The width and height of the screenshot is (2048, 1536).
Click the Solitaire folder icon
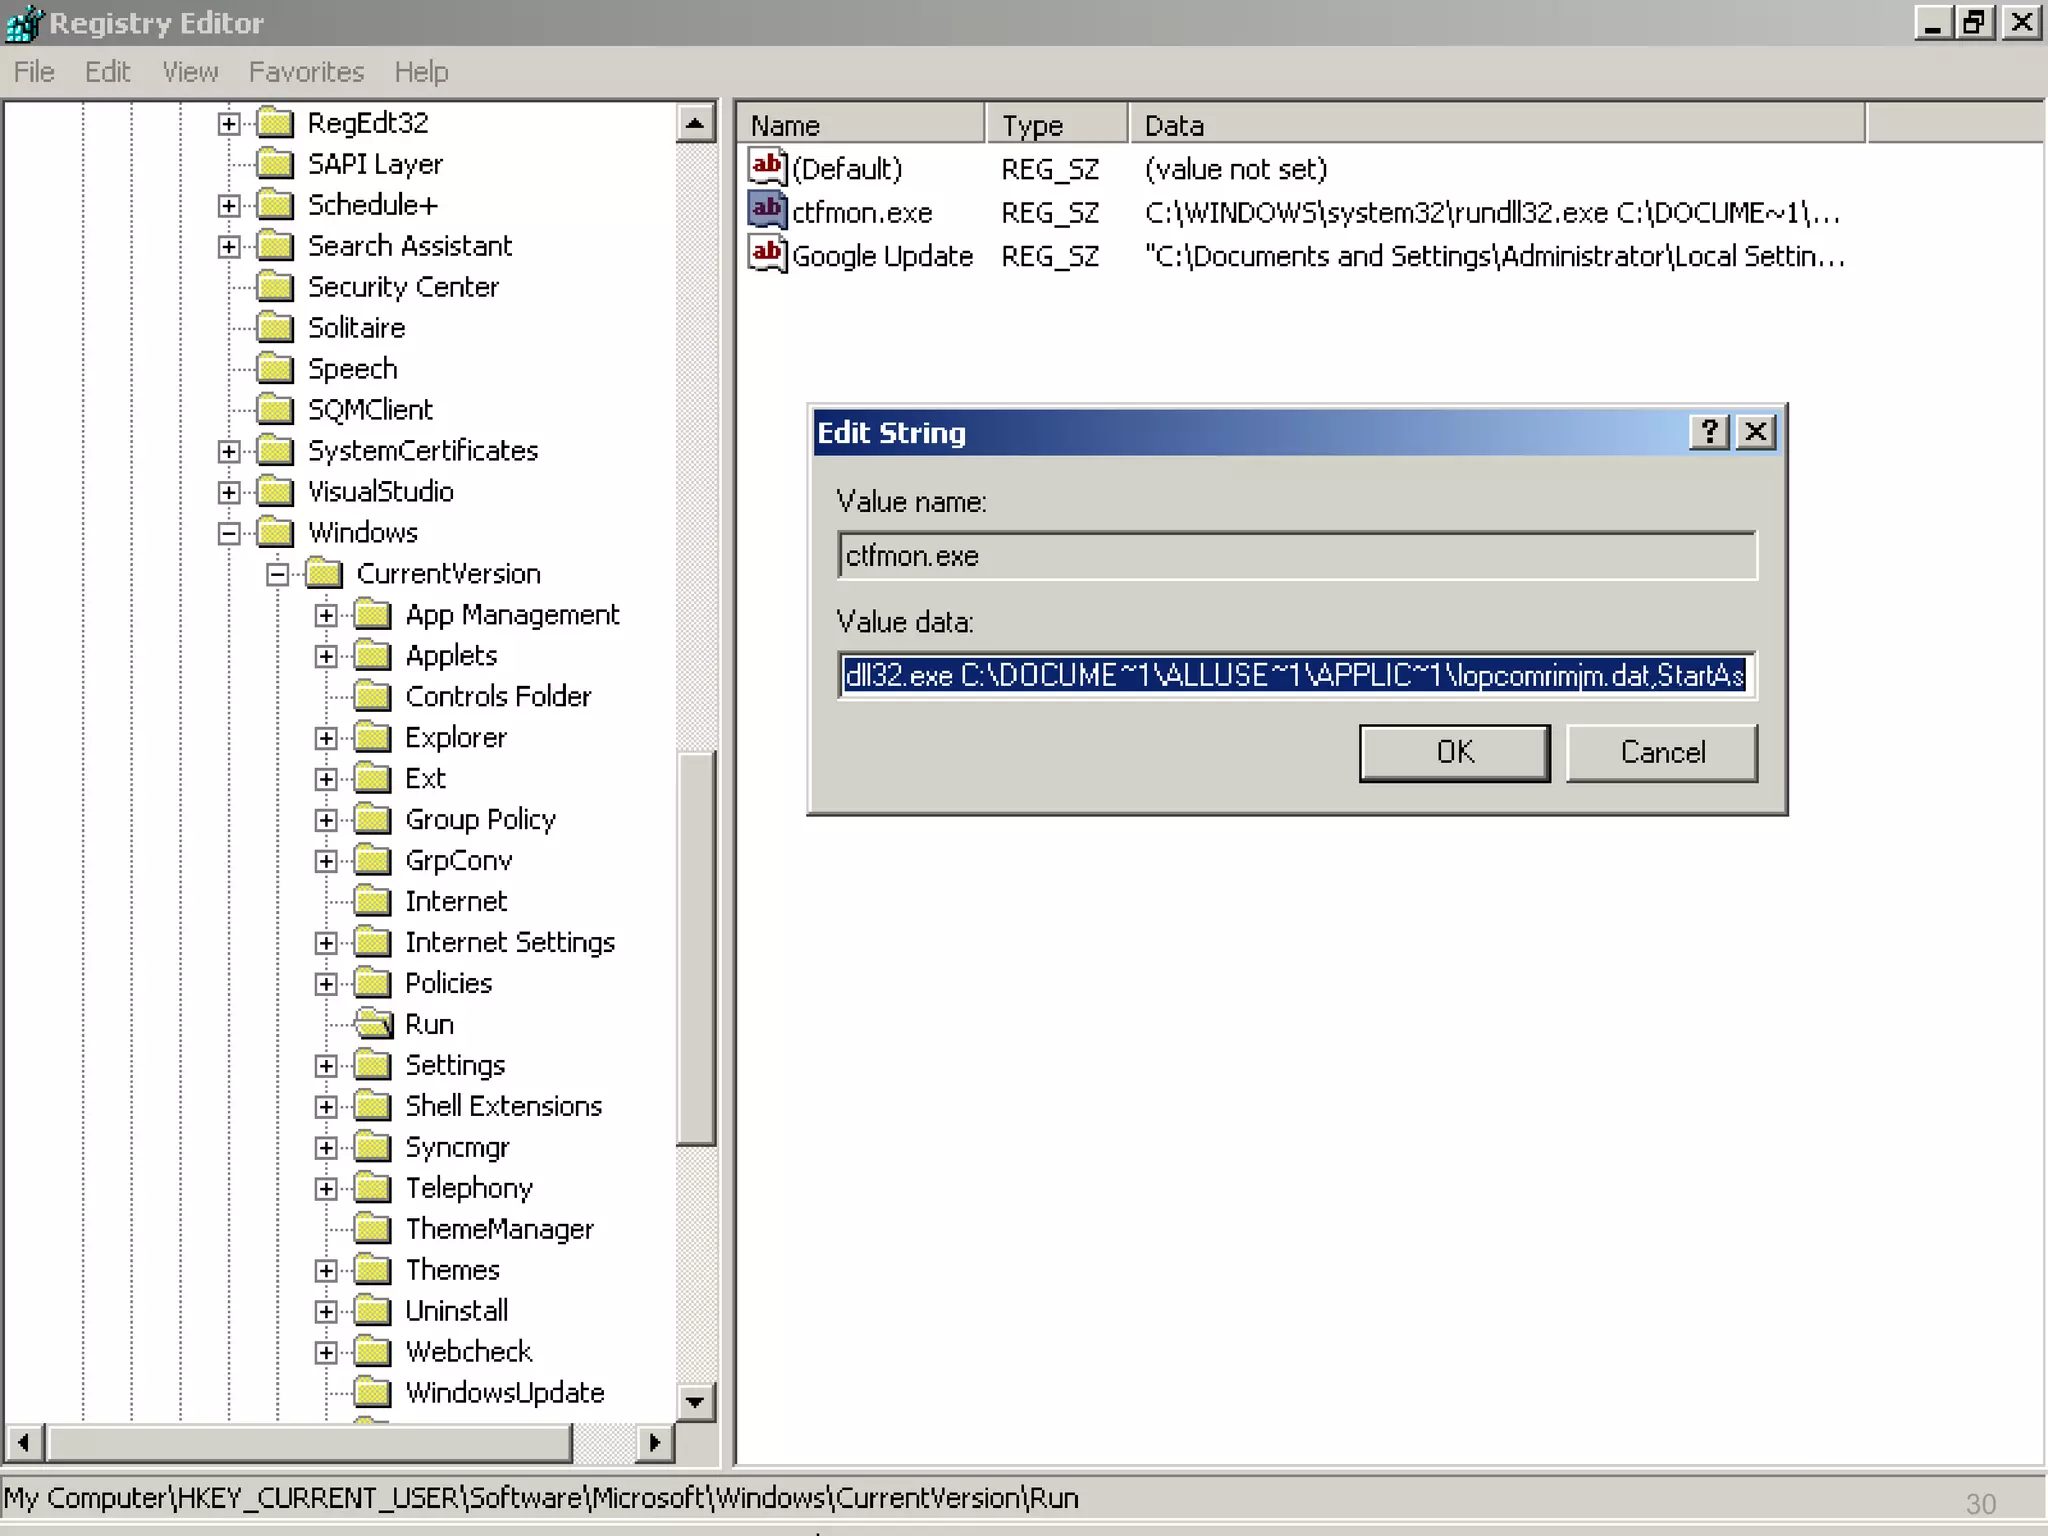click(275, 328)
